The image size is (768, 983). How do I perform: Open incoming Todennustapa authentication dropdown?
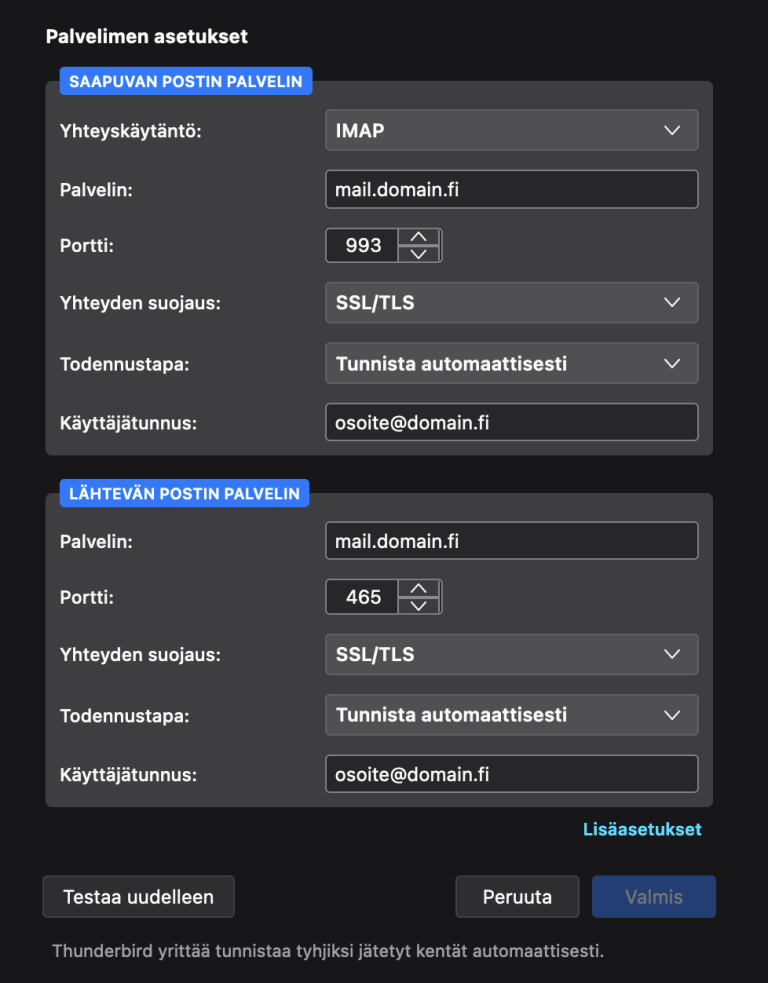[x=512, y=364]
